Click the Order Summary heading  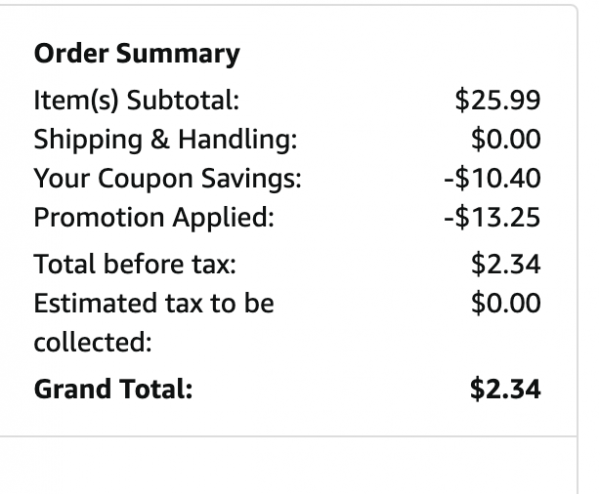point(137,54)
